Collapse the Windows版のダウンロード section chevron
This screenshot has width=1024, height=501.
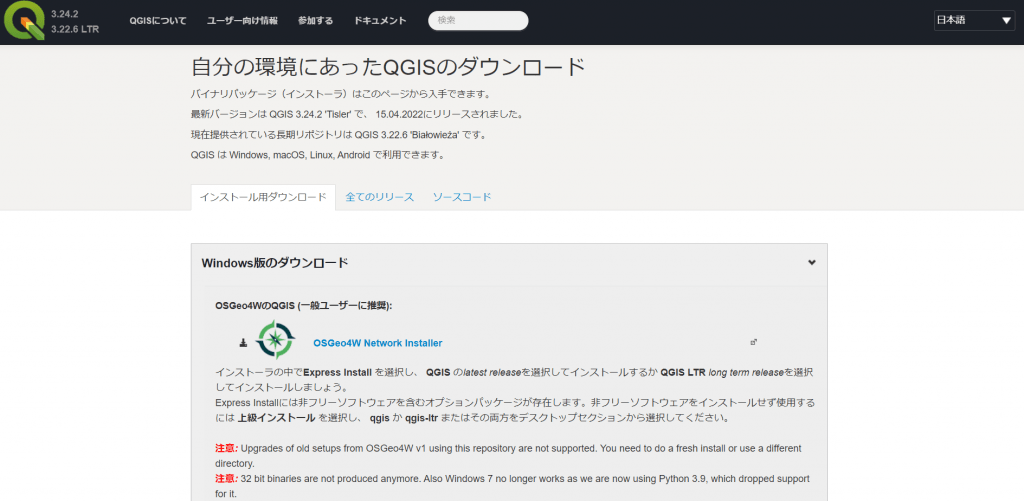[812, 263]
